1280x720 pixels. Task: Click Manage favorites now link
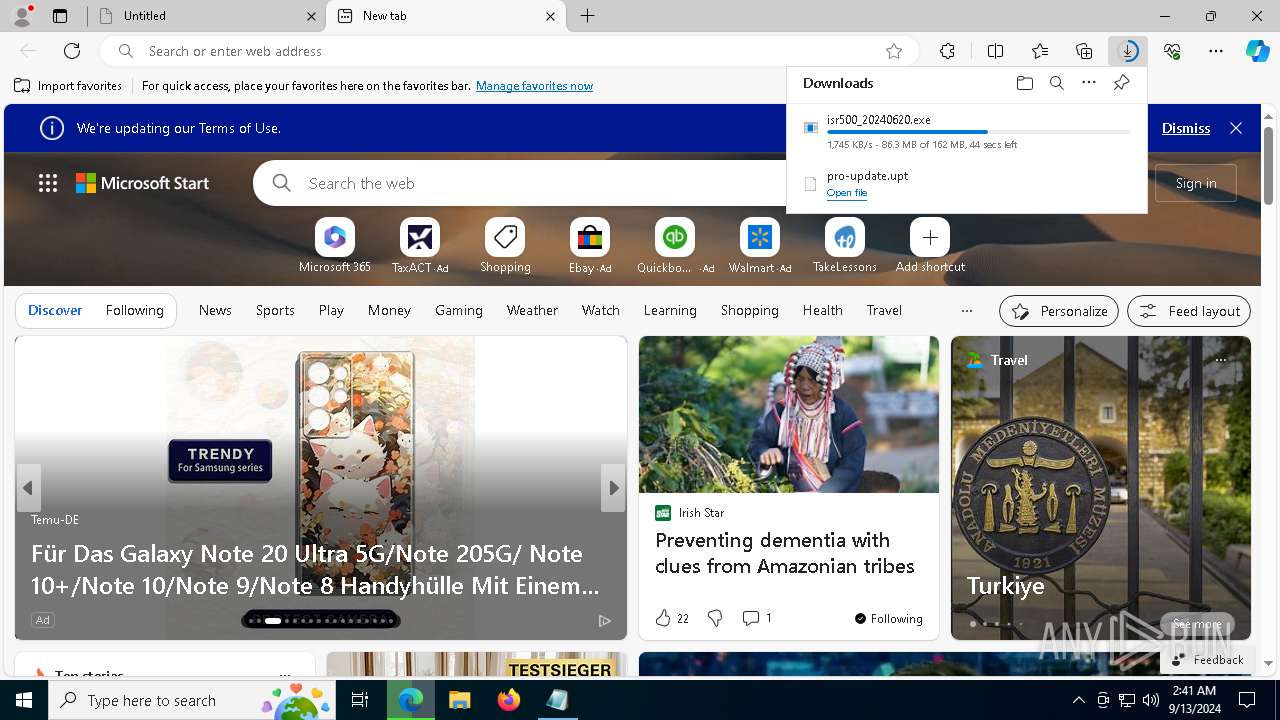(534, 86)
